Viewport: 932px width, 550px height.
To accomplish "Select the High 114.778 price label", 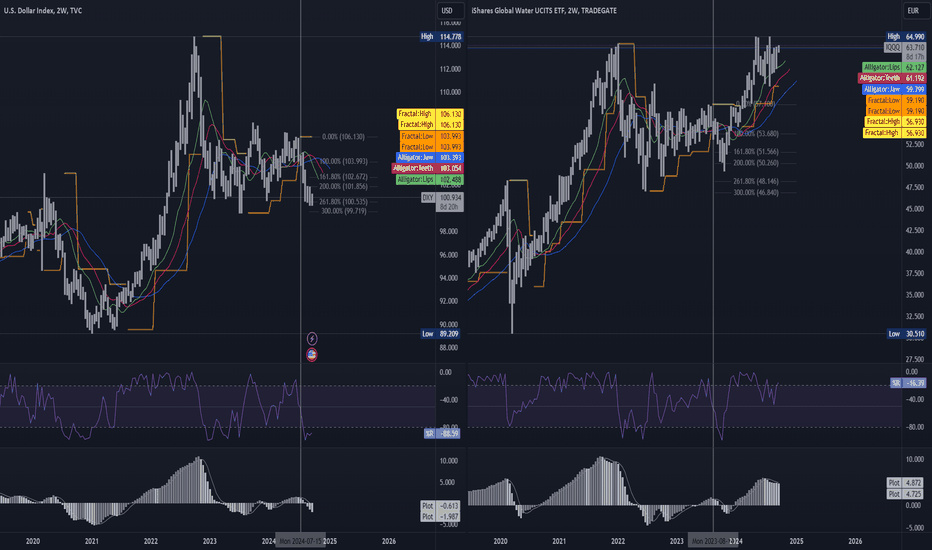I will click(440, 37).
